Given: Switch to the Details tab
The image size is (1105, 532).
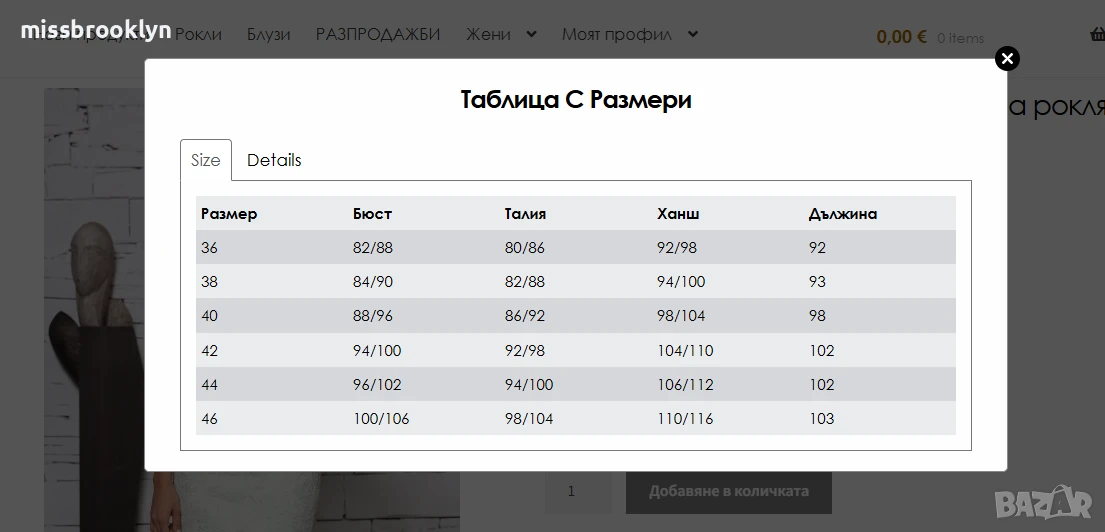Looking at the screenshot, I should 274,160.
